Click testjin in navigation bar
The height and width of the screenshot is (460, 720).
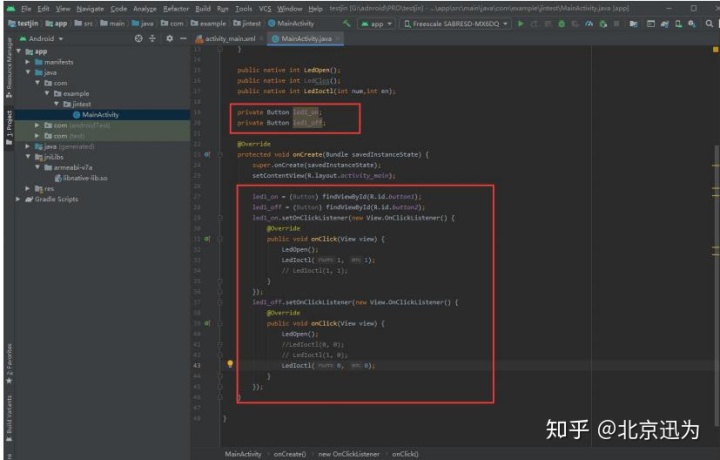23,23
